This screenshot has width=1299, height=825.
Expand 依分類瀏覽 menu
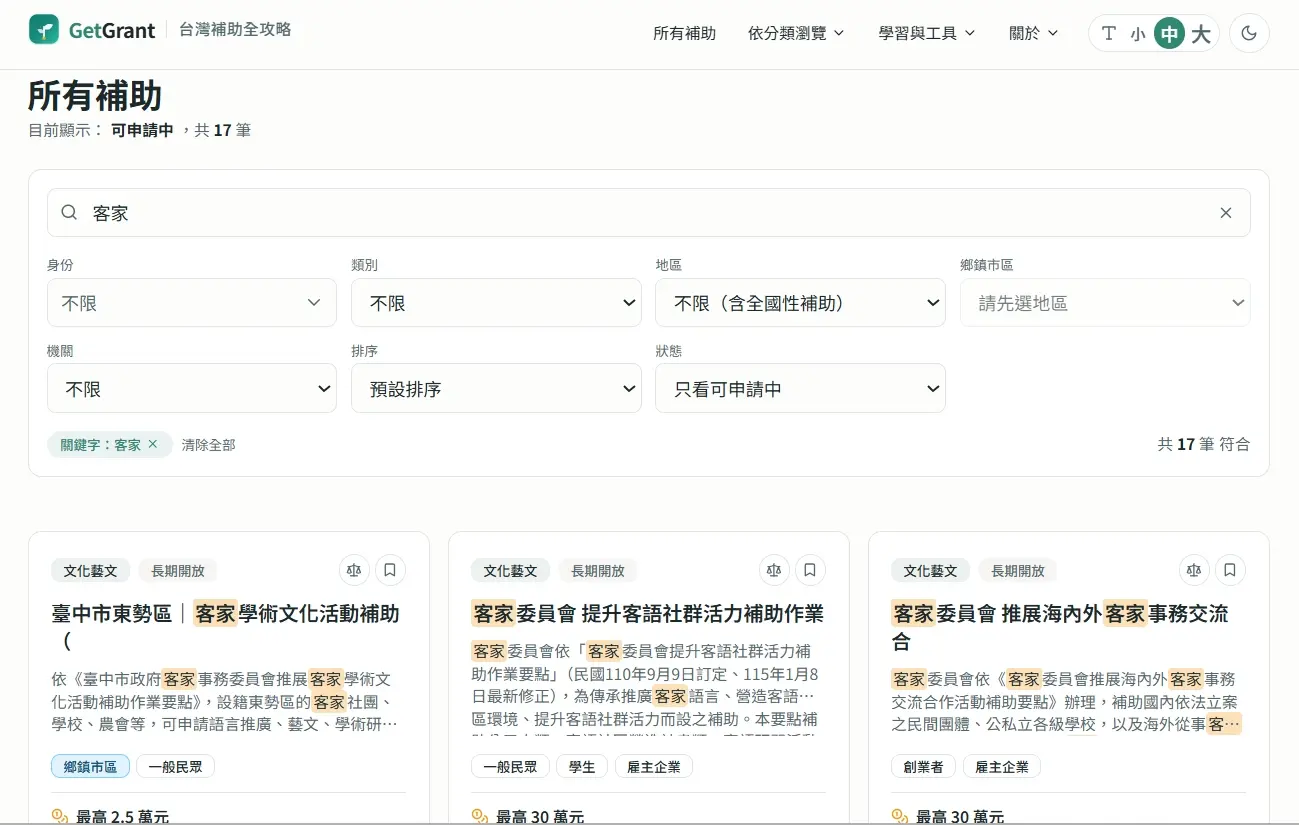click(x=796, y=33)
